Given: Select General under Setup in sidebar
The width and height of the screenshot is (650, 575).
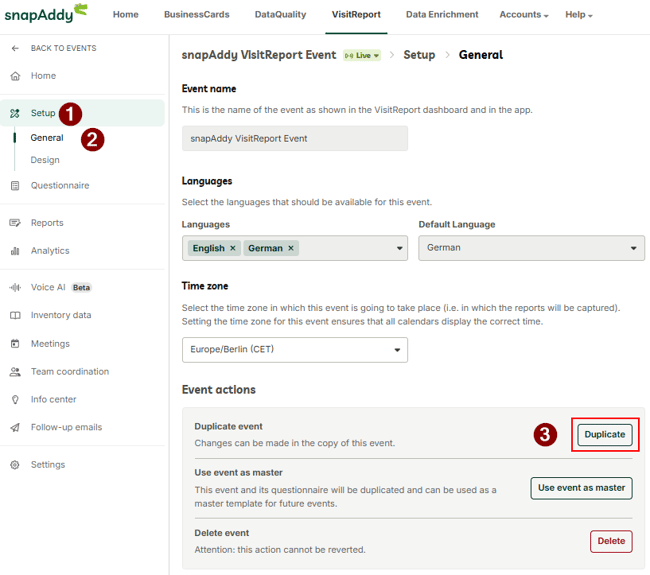Looking at the screenshot, I should 47,138.
